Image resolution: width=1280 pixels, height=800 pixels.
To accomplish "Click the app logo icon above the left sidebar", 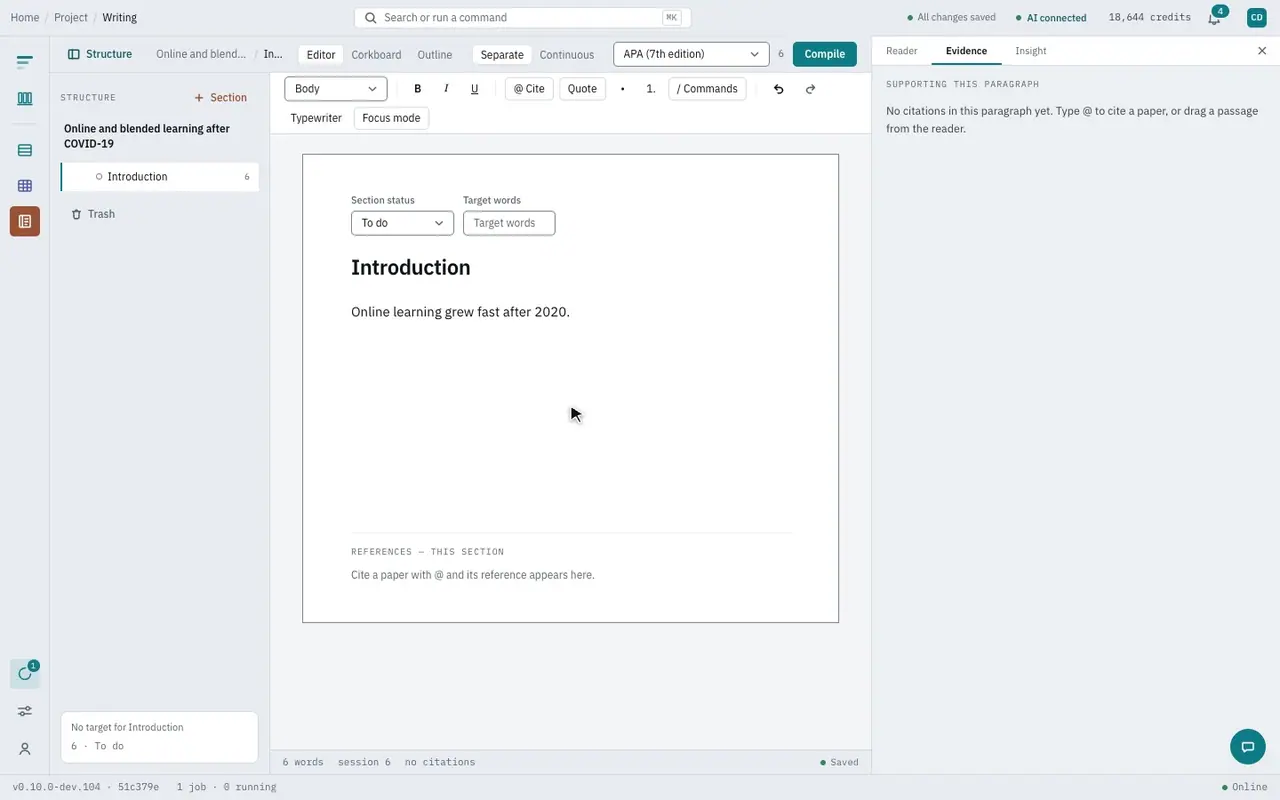I will point(25,62).
